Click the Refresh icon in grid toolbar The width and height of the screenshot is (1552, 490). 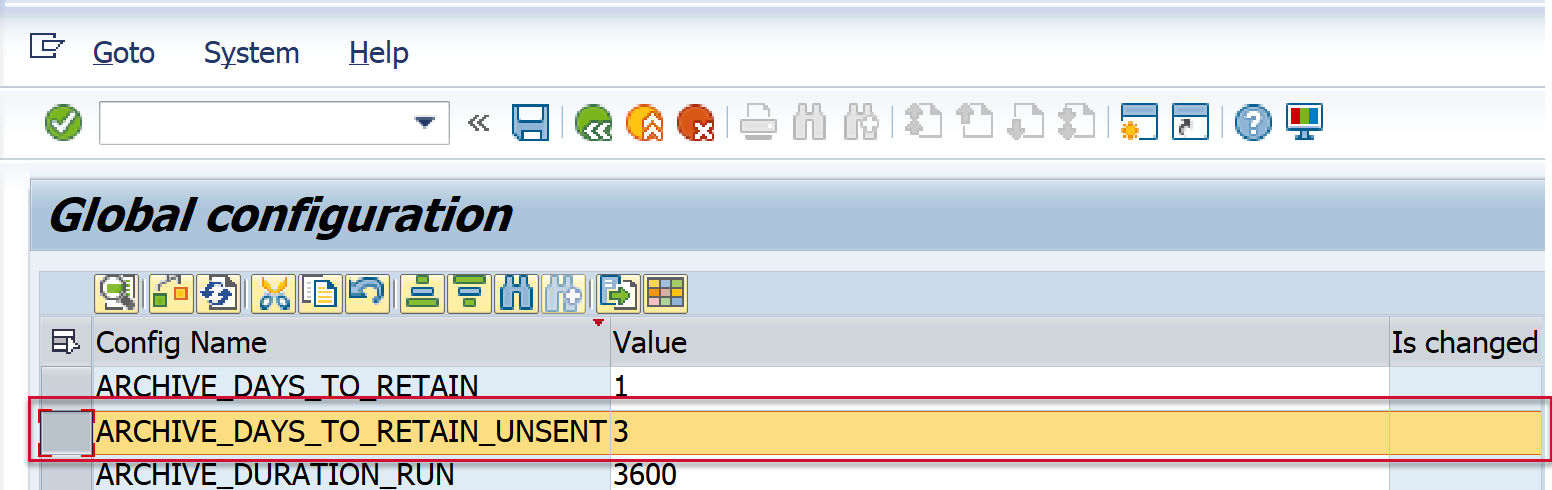click(218, 294)
